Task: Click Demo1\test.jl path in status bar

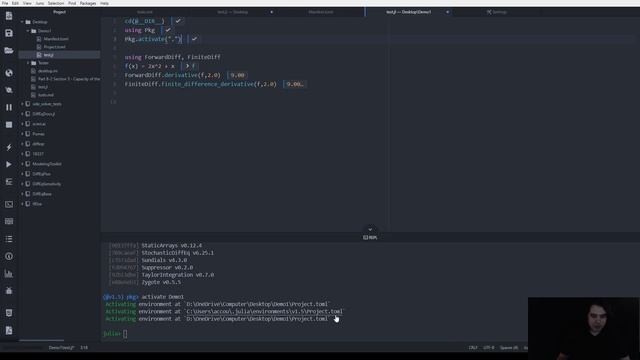Action: (62, 348)
